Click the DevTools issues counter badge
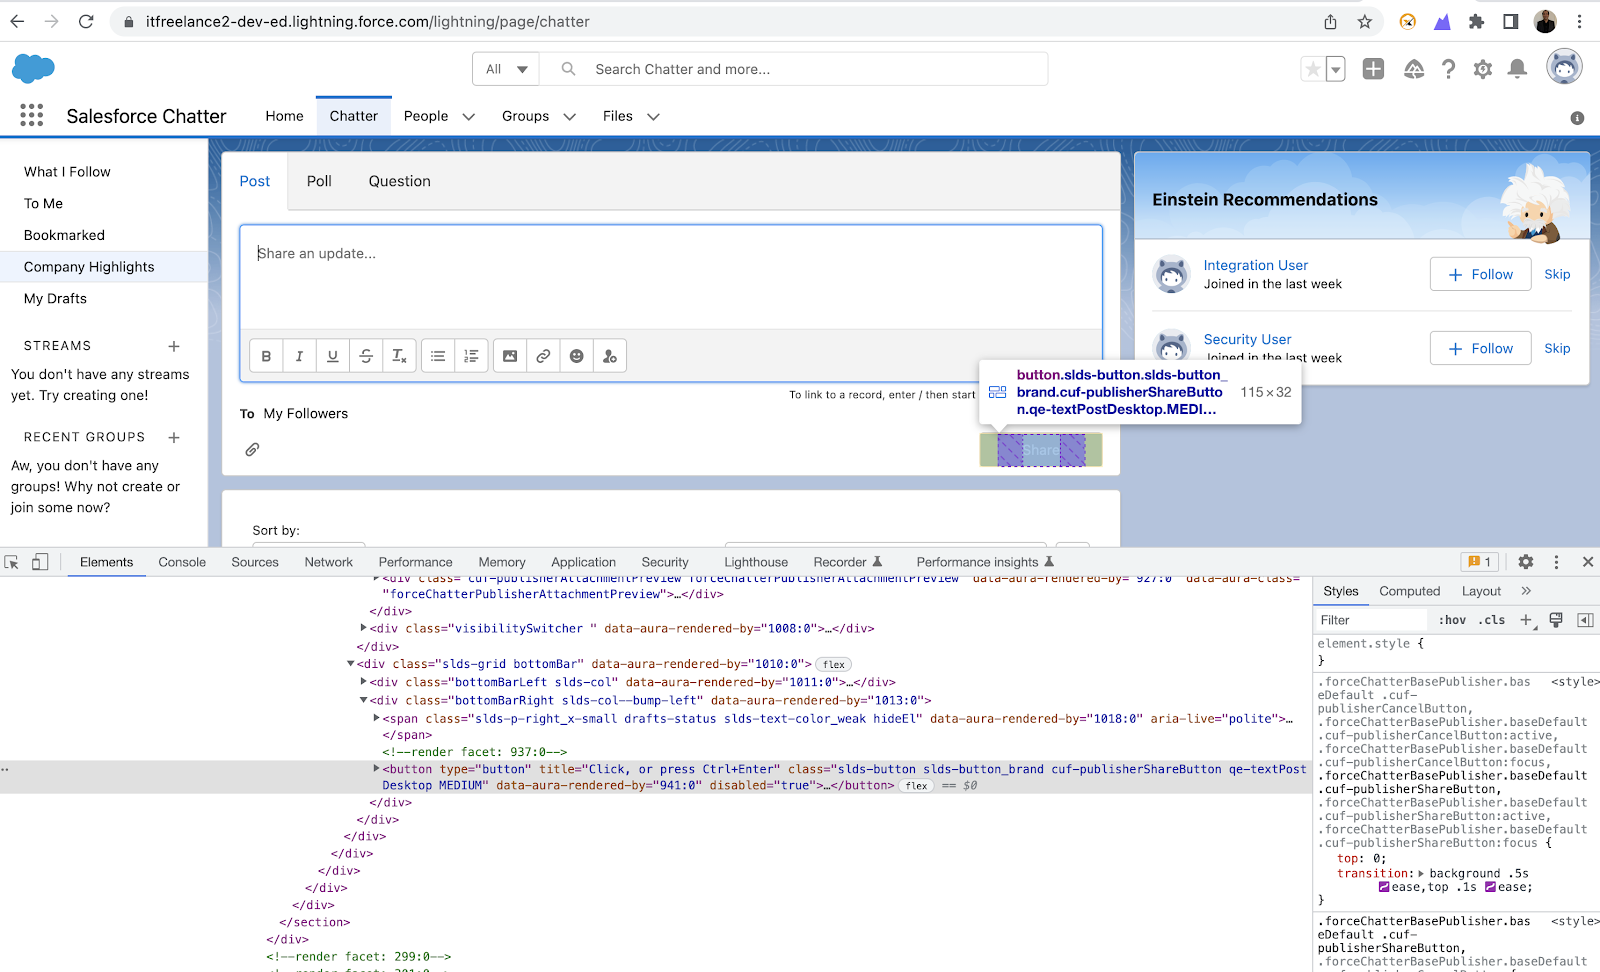Viewport: 1600px width, 972px height. click(1480, 562)
